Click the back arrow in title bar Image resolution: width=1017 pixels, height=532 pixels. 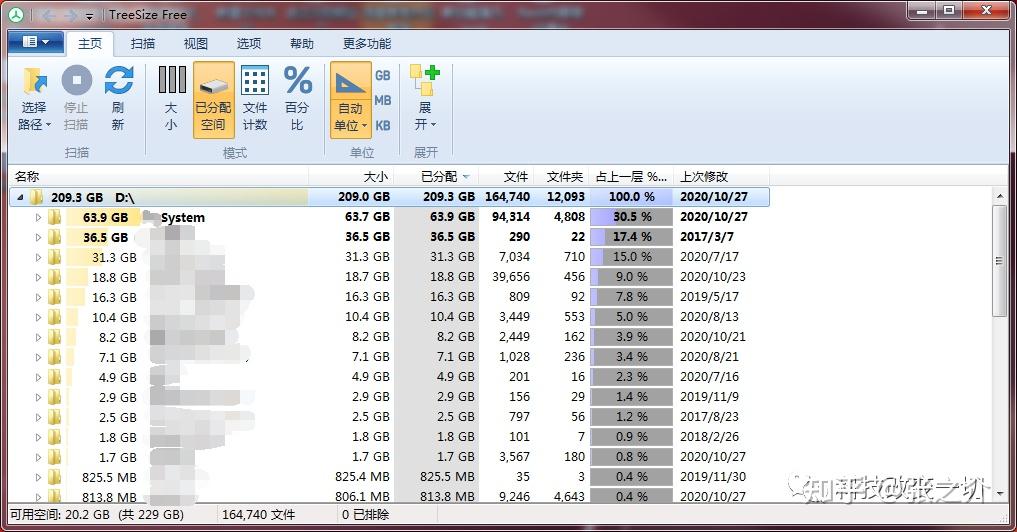(48, 15)
